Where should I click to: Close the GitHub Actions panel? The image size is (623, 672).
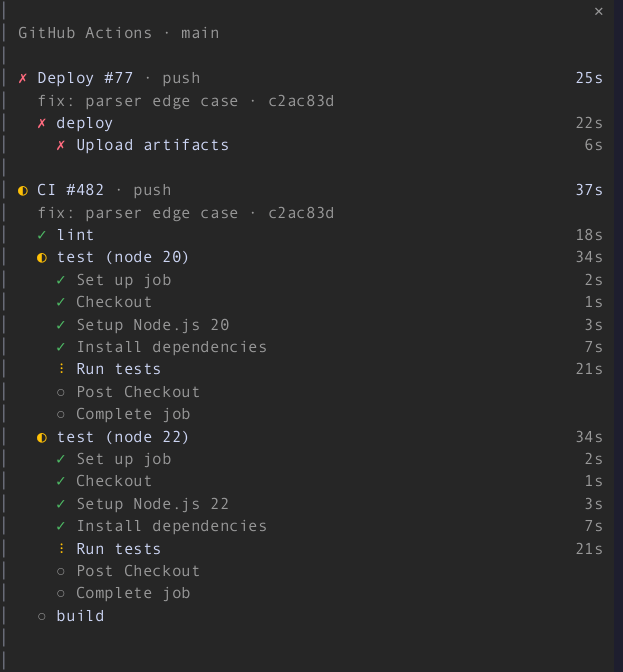coord(598,12)
